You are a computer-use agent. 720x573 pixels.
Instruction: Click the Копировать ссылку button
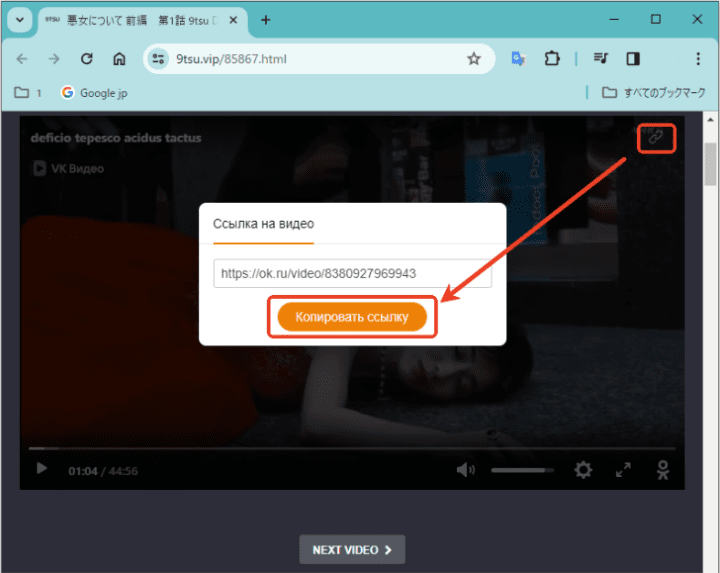coord(352,317)
